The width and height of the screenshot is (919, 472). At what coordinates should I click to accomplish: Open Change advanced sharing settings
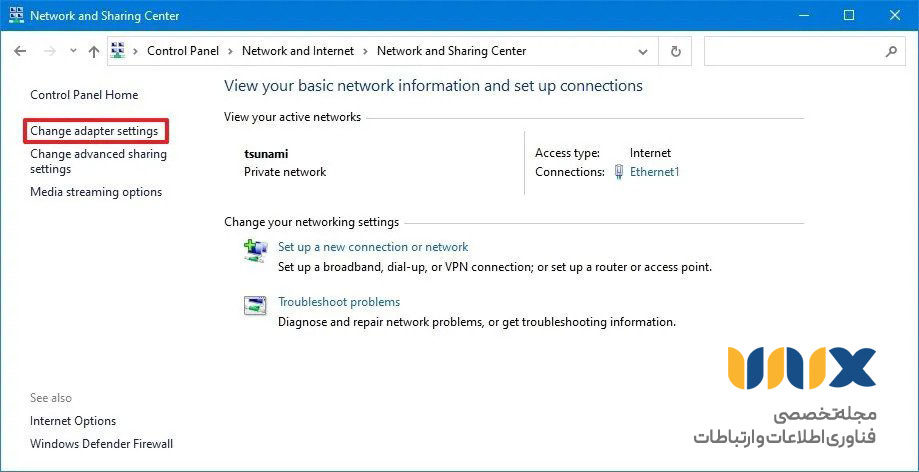click(98, 161)
